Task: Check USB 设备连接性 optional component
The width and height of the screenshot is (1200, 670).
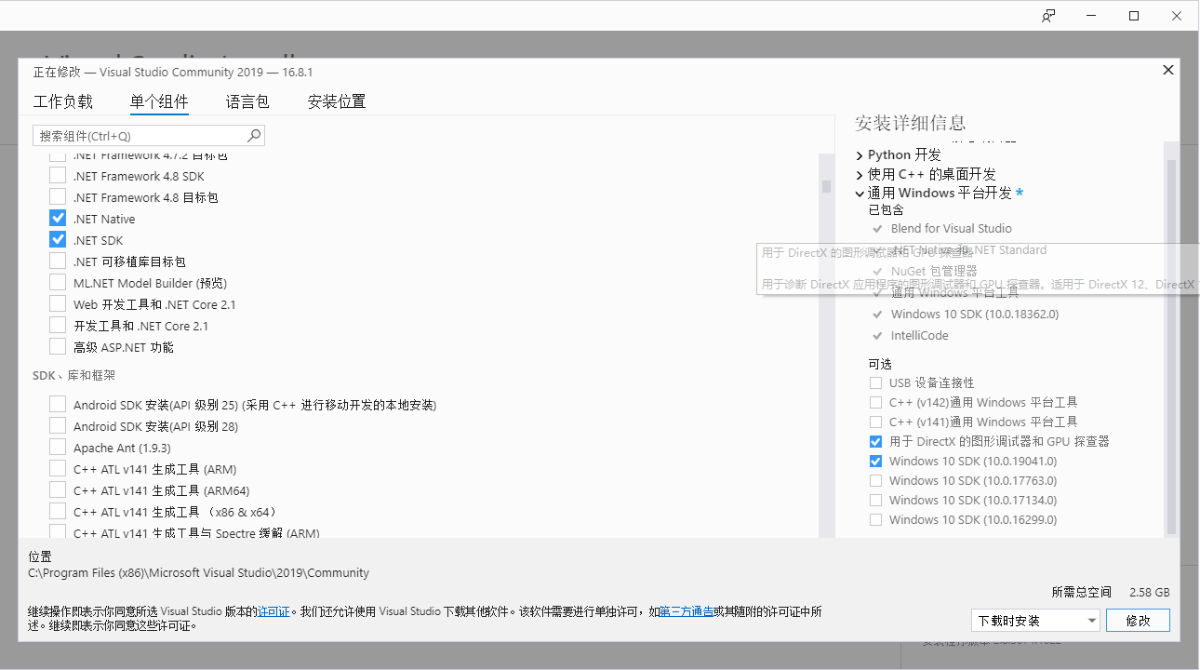Action: (x=876, y=383)
